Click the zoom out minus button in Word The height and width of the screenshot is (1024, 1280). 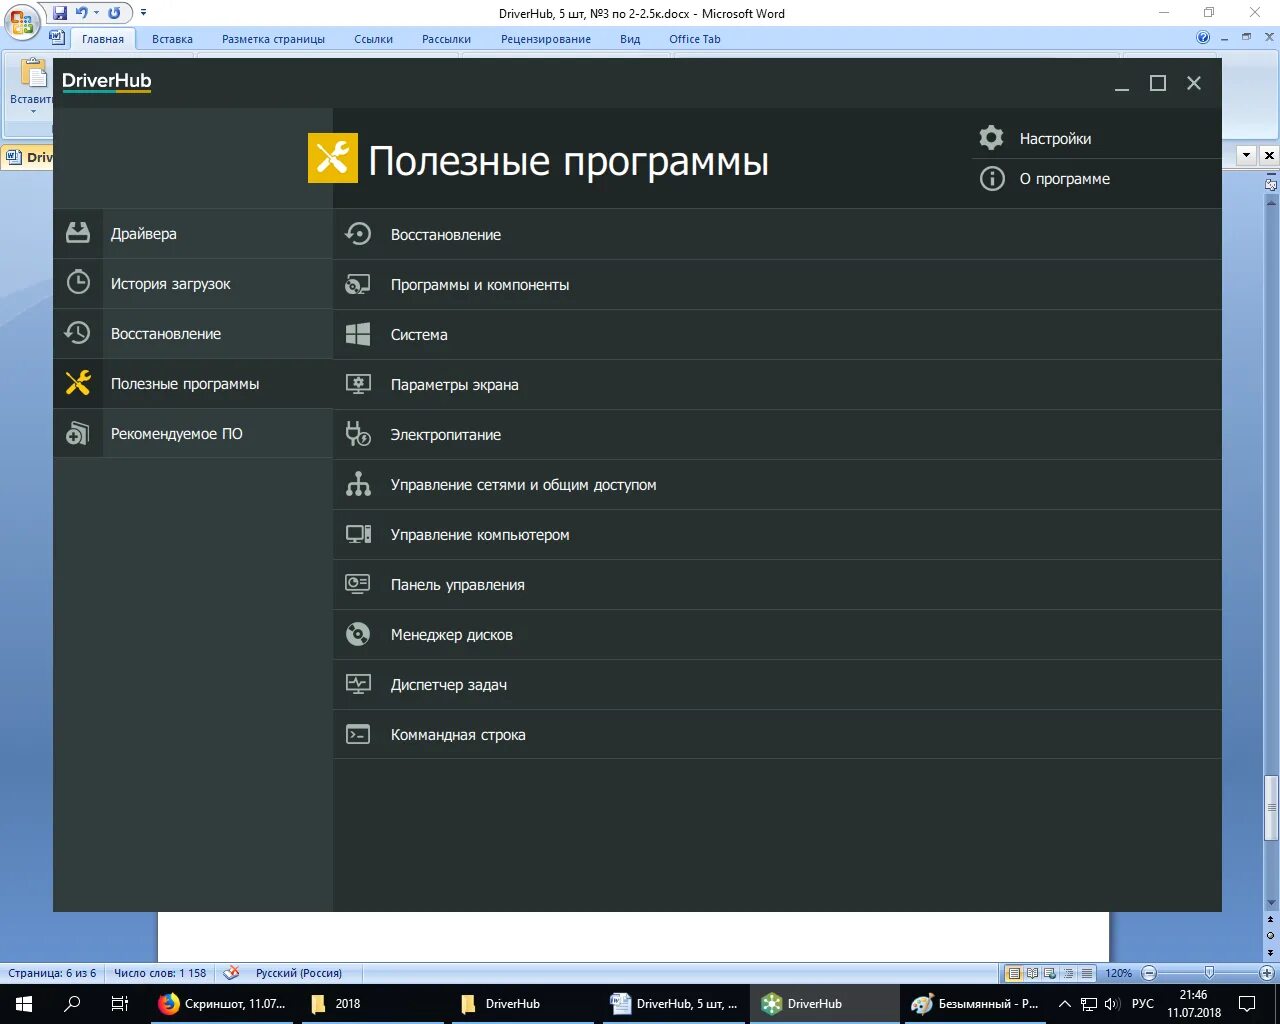(1149, 973)
